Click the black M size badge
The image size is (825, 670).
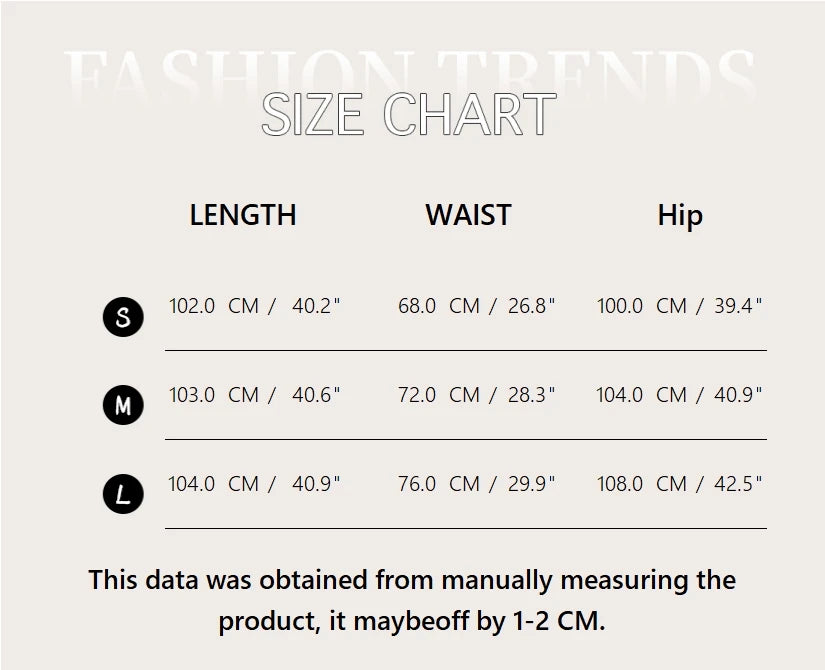click(x=123, y=406)
